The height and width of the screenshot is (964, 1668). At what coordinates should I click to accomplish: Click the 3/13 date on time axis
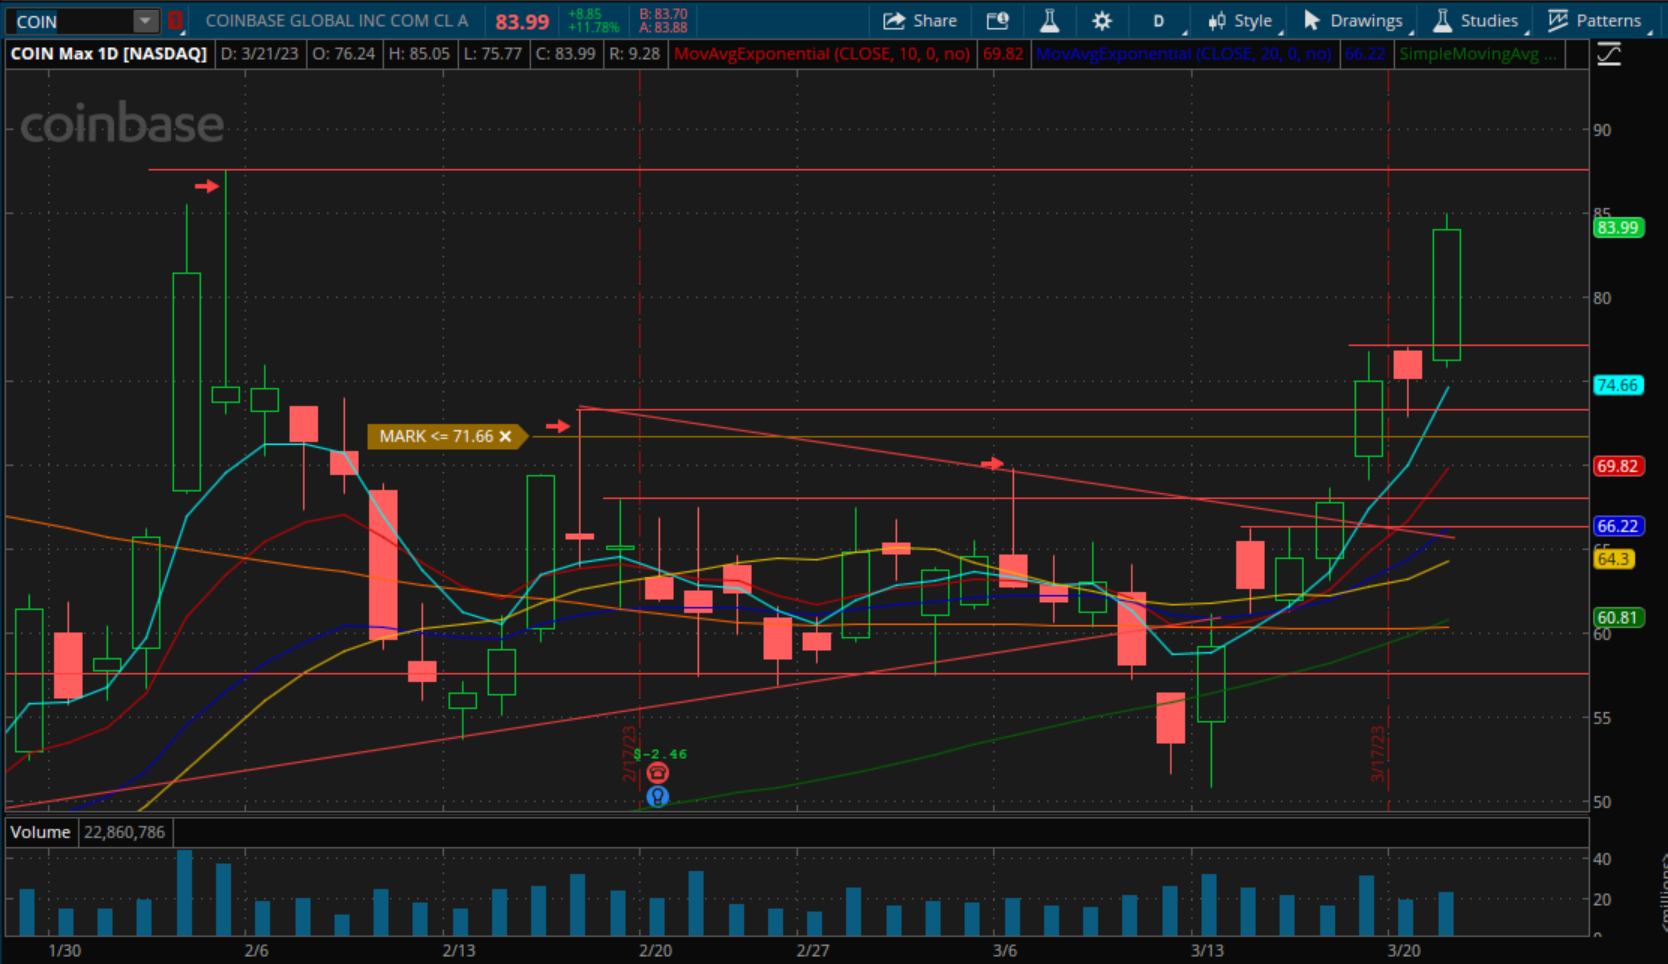(x=1207, y=950)
